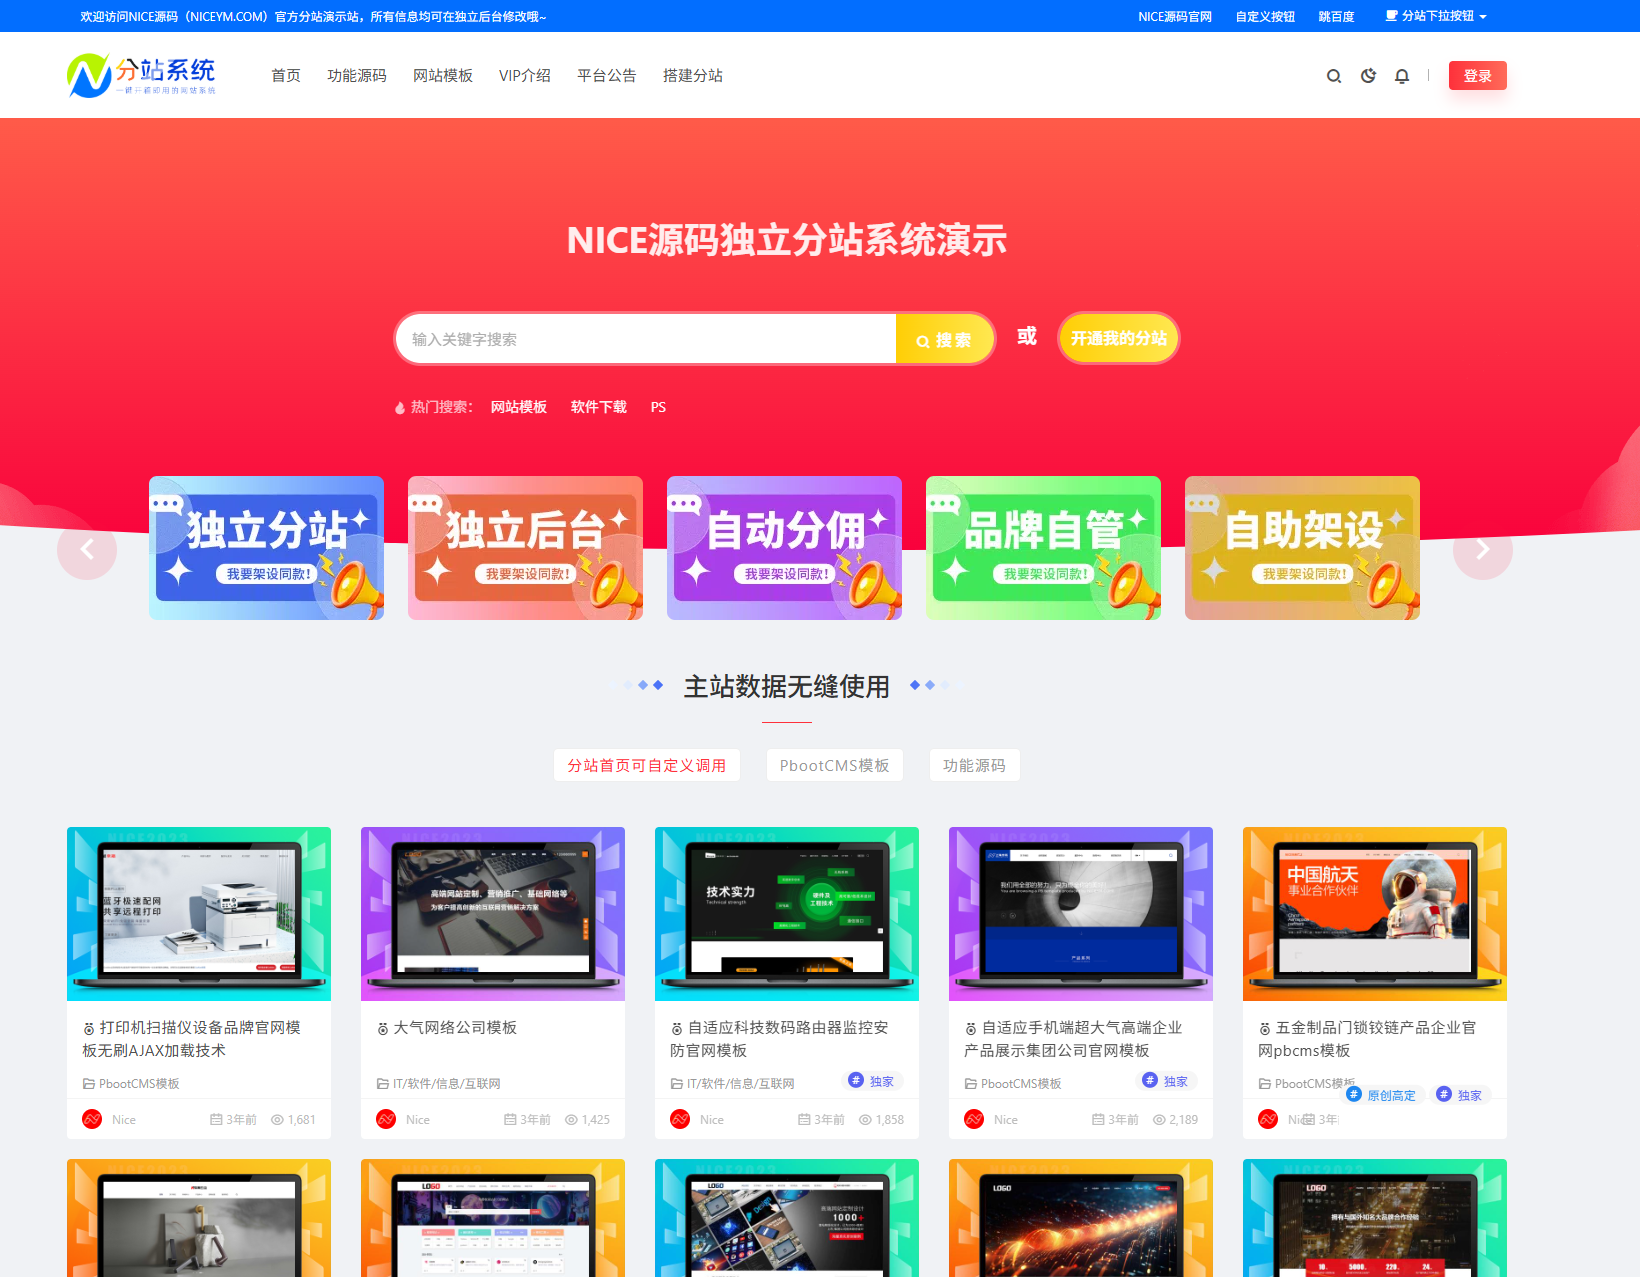Open the 搭建分站 menu item
The width and height of the screenshot is (1640, 1277).
693,76
